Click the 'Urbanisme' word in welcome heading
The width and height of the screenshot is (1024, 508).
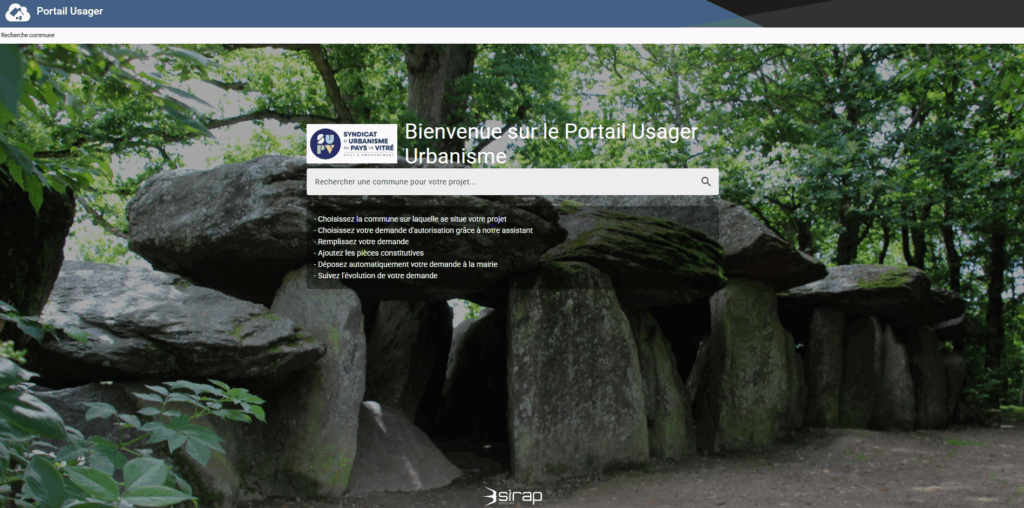455,156
